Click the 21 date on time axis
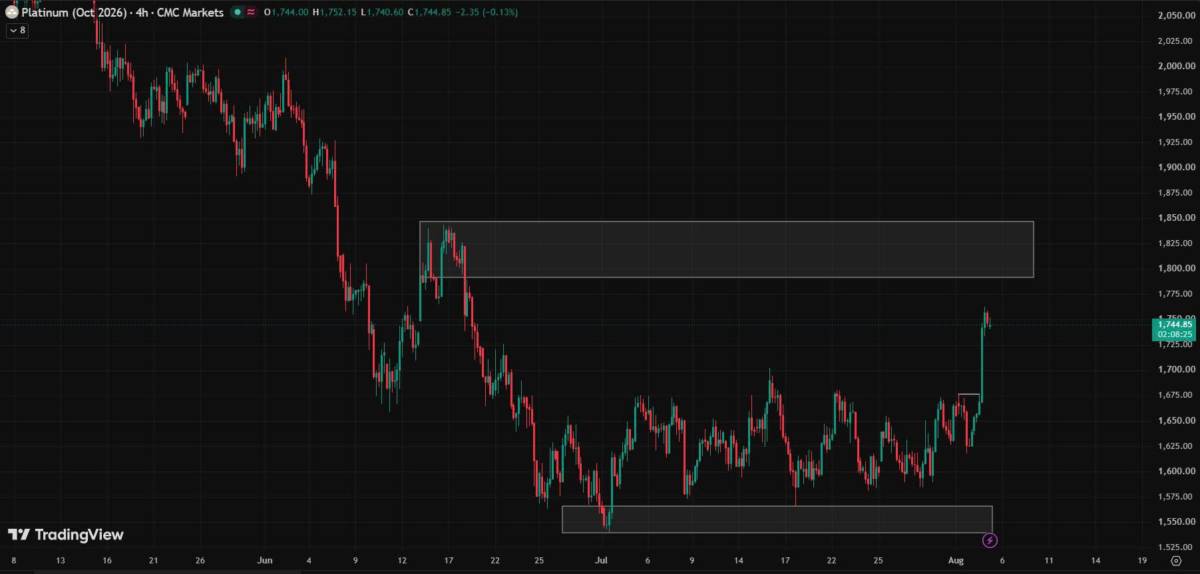1200x574 pixels. [x=153, y=561]
